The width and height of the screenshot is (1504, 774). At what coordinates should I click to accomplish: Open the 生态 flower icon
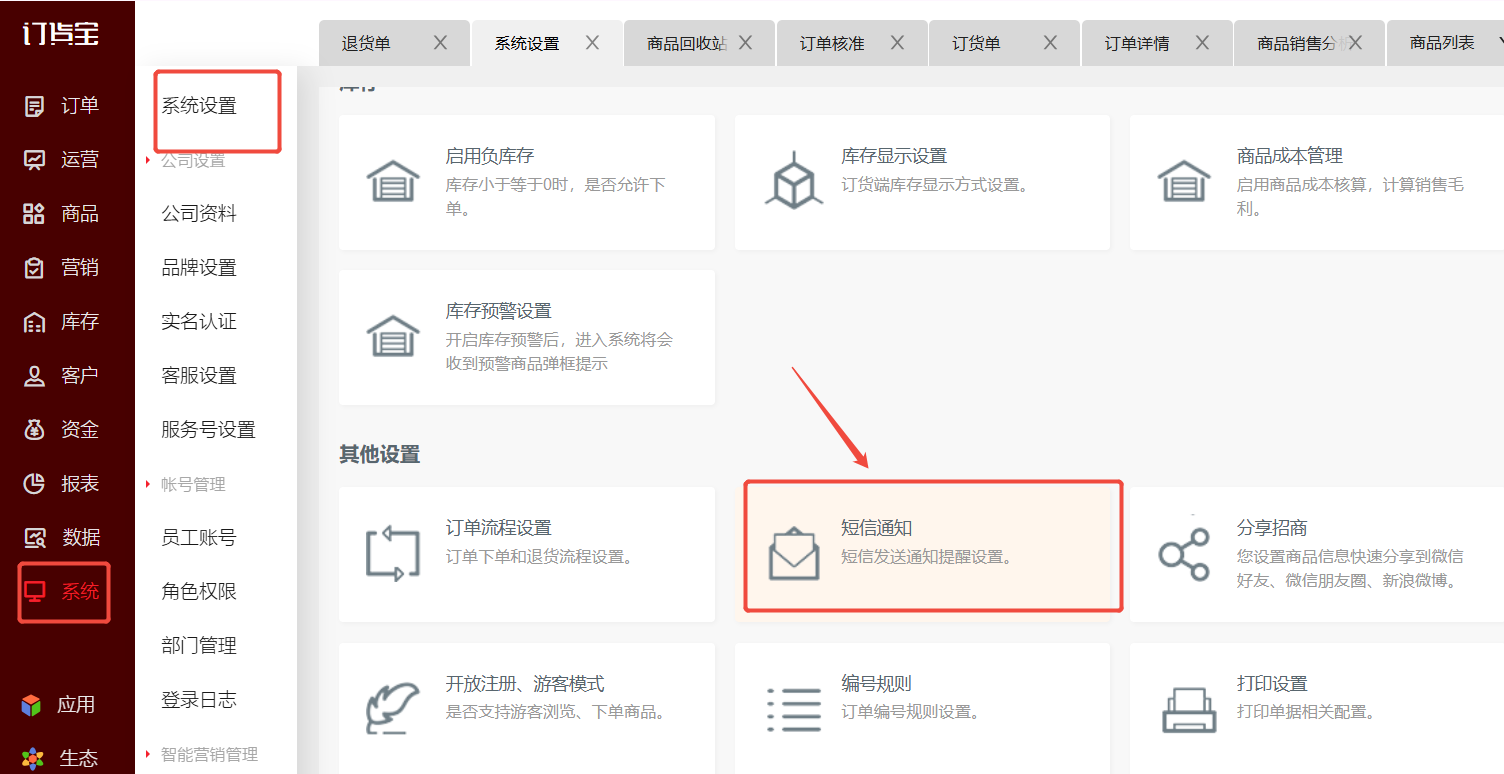[33, 759]
